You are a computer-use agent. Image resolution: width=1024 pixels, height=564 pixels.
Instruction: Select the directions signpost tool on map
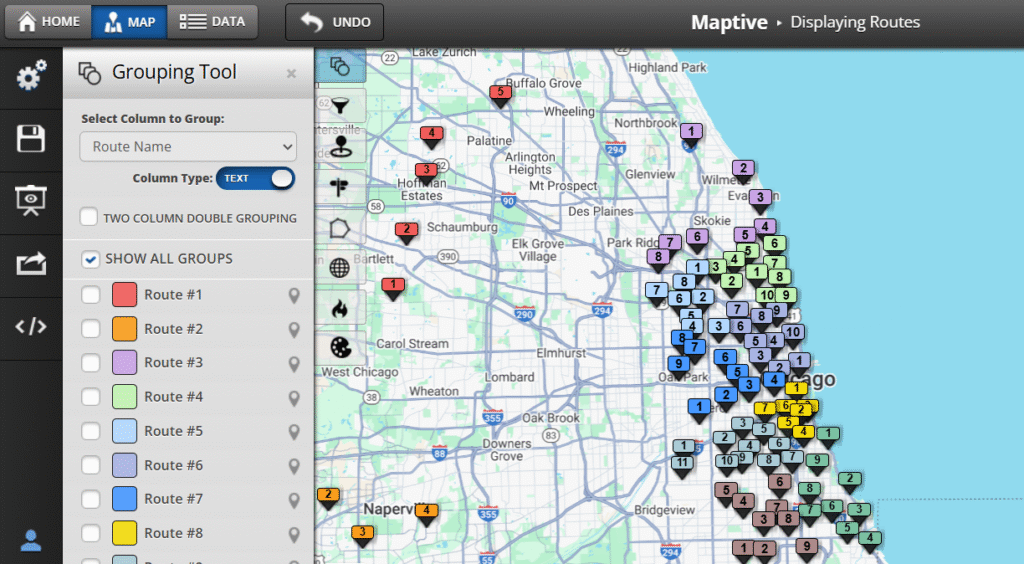coord(340,186)
